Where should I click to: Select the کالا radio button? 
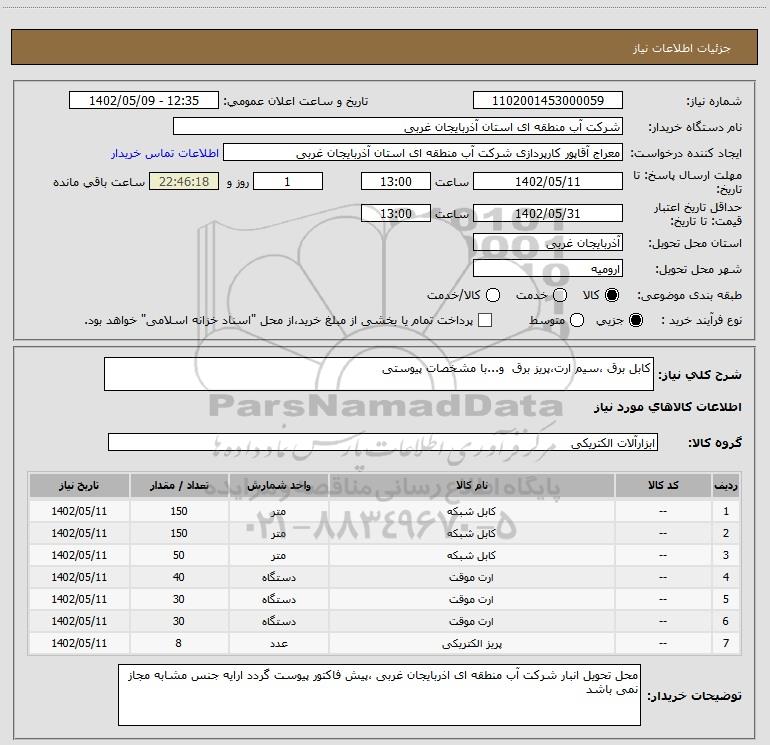coord(612,295)
